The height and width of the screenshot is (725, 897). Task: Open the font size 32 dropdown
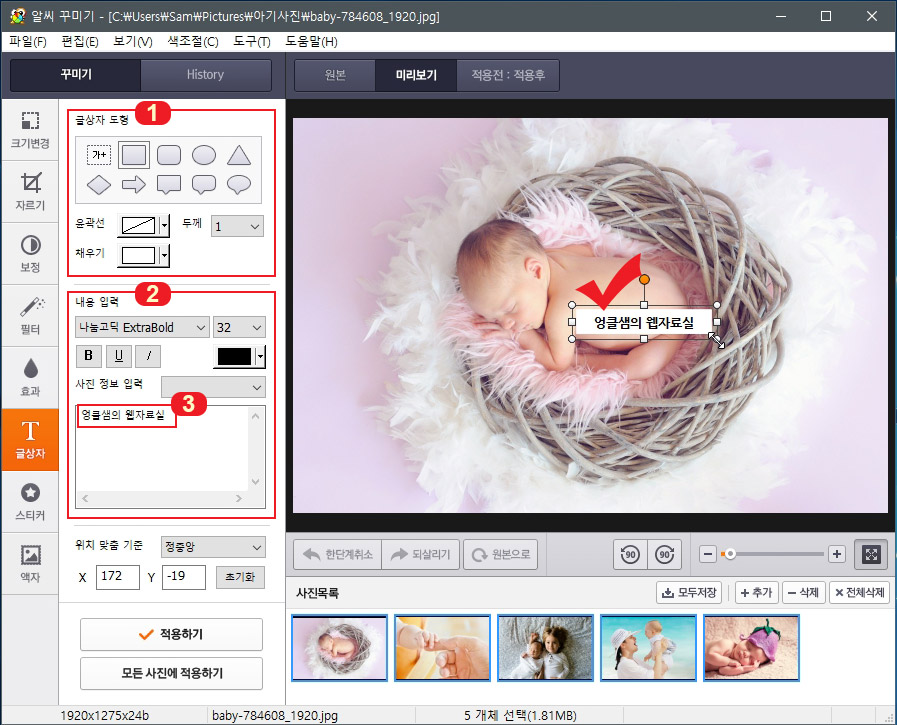239,327
